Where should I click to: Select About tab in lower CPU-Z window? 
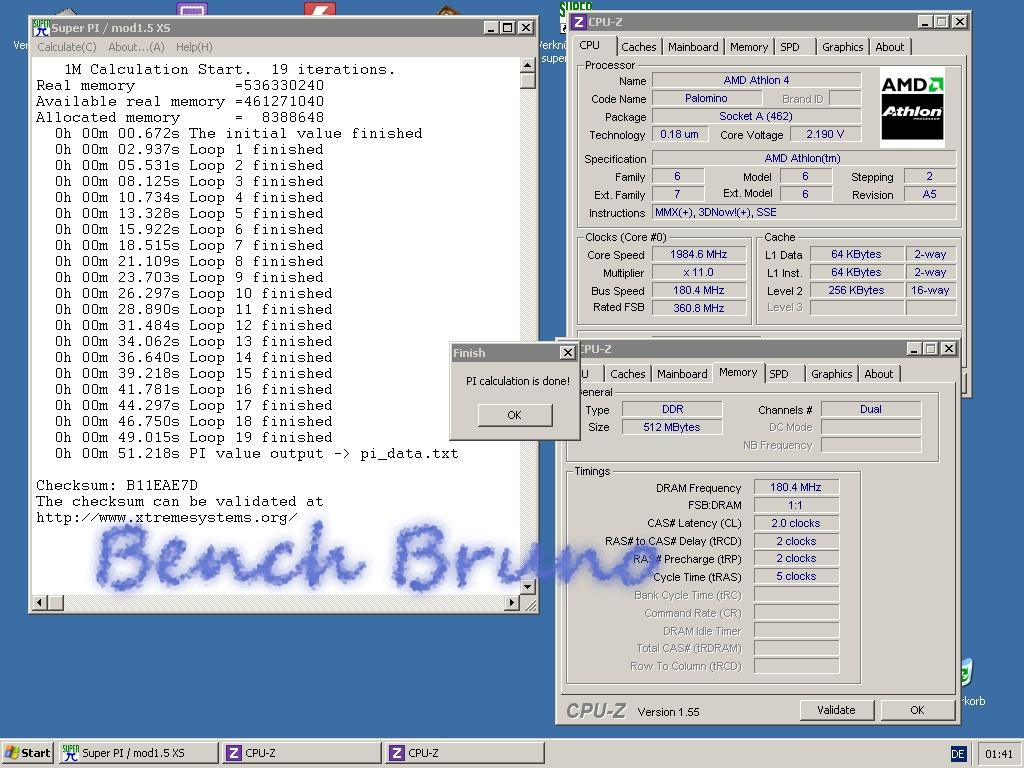coord(878,374)
